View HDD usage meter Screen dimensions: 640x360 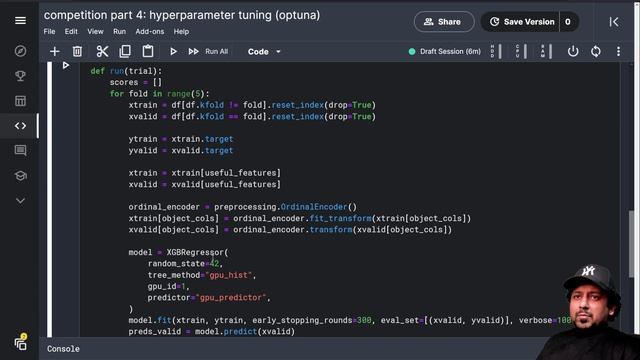click(x=496, y=51)
